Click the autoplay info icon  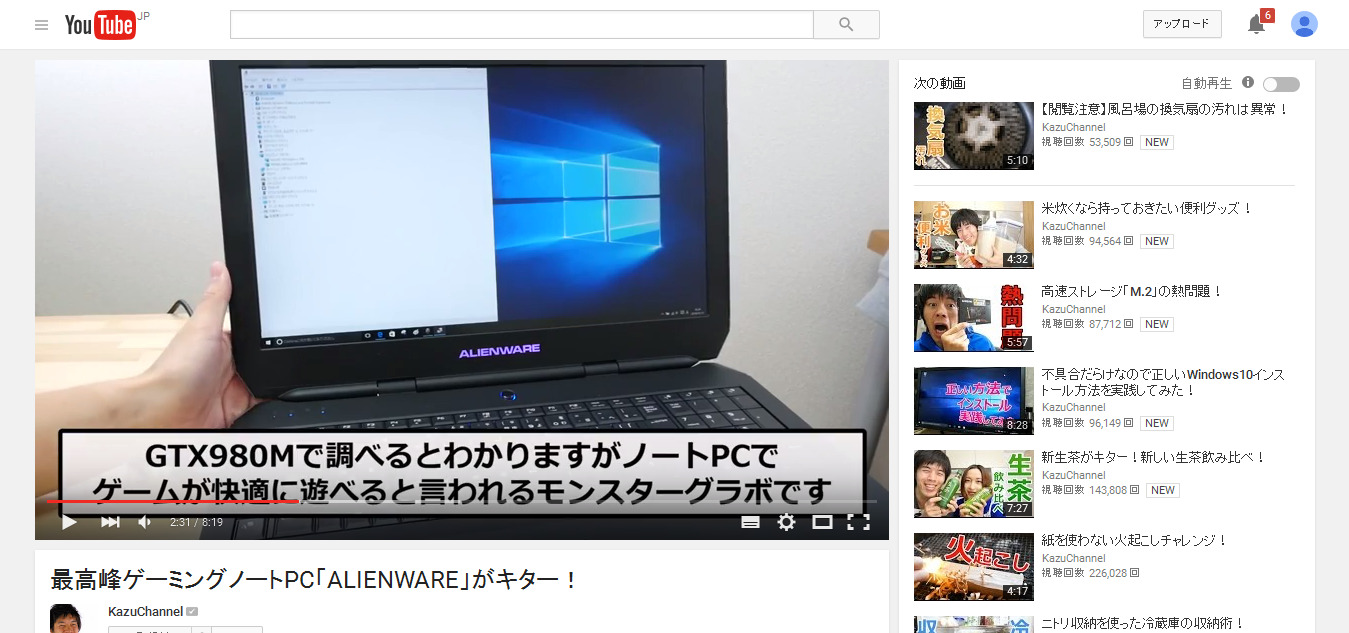click(1248, 83)
